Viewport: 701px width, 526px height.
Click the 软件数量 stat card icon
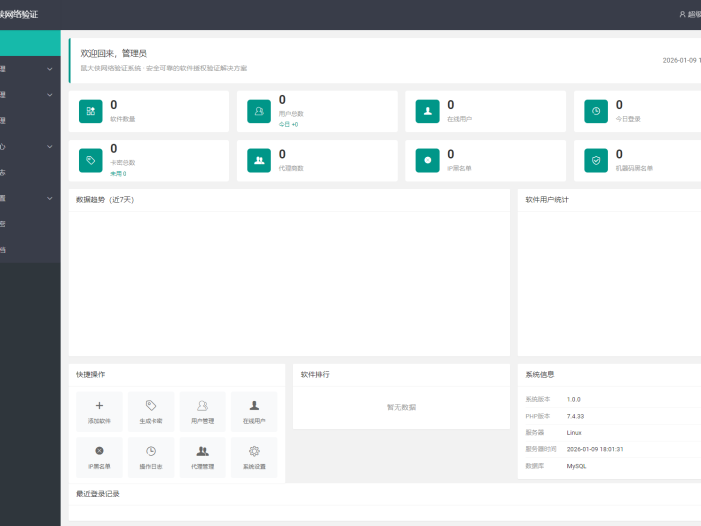pyautogui.click(x=91, y=111)
